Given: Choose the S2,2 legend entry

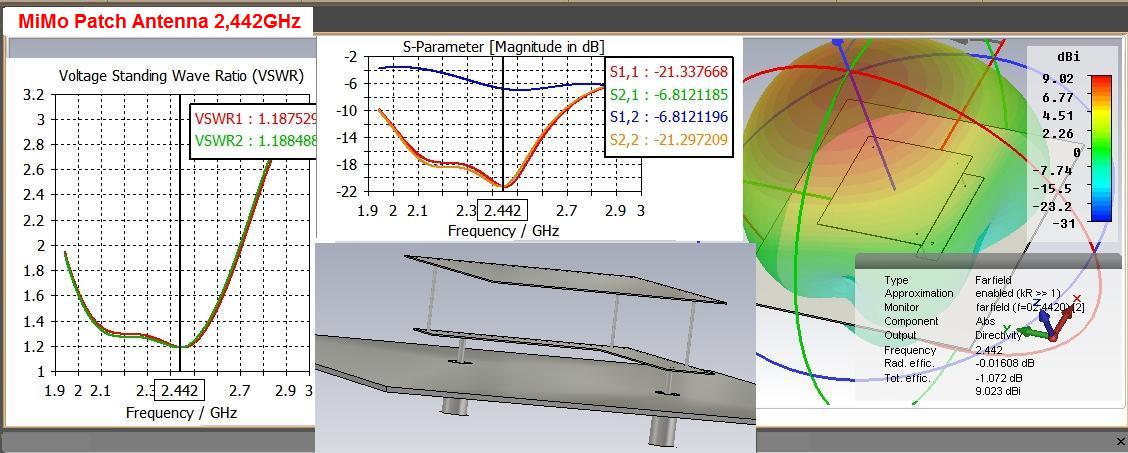Looking at the screenshot, I should pos(669,139).
